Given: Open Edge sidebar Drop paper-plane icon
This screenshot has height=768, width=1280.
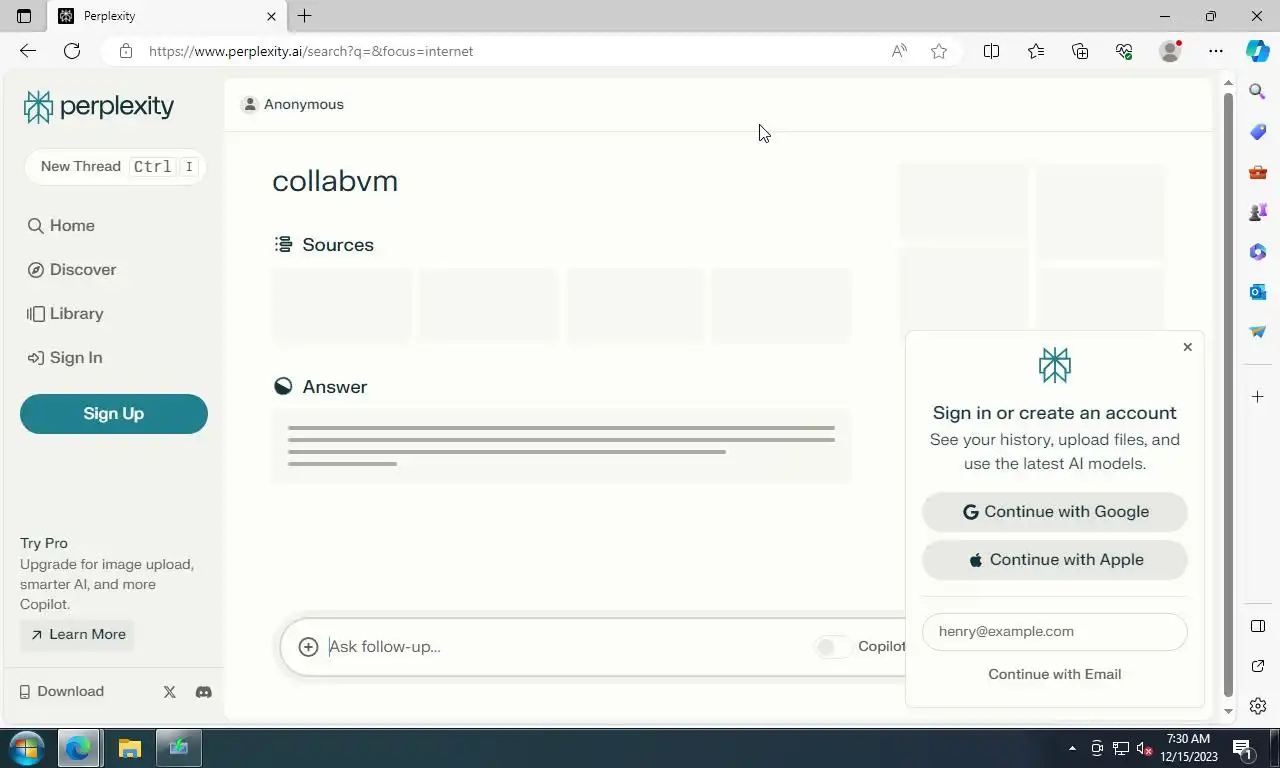Looking at the screenshot, I should 1258,332.
